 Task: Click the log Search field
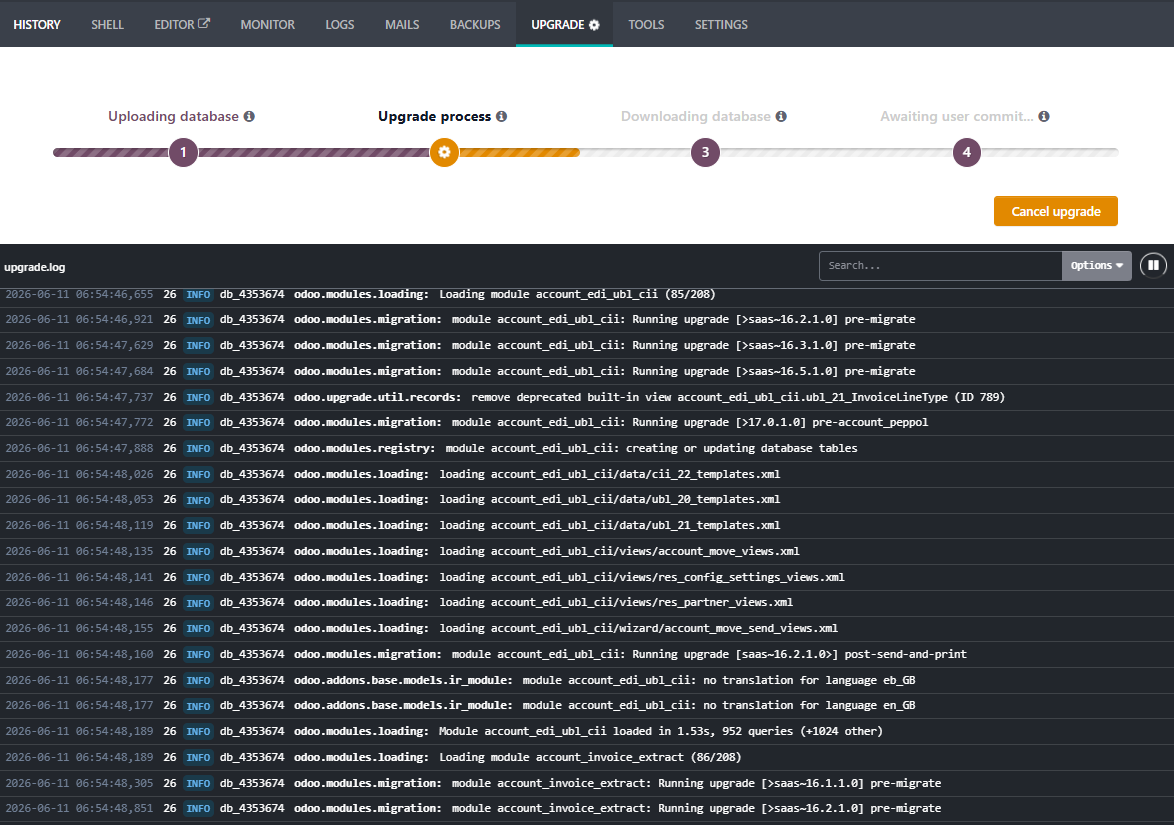(940, 266)
